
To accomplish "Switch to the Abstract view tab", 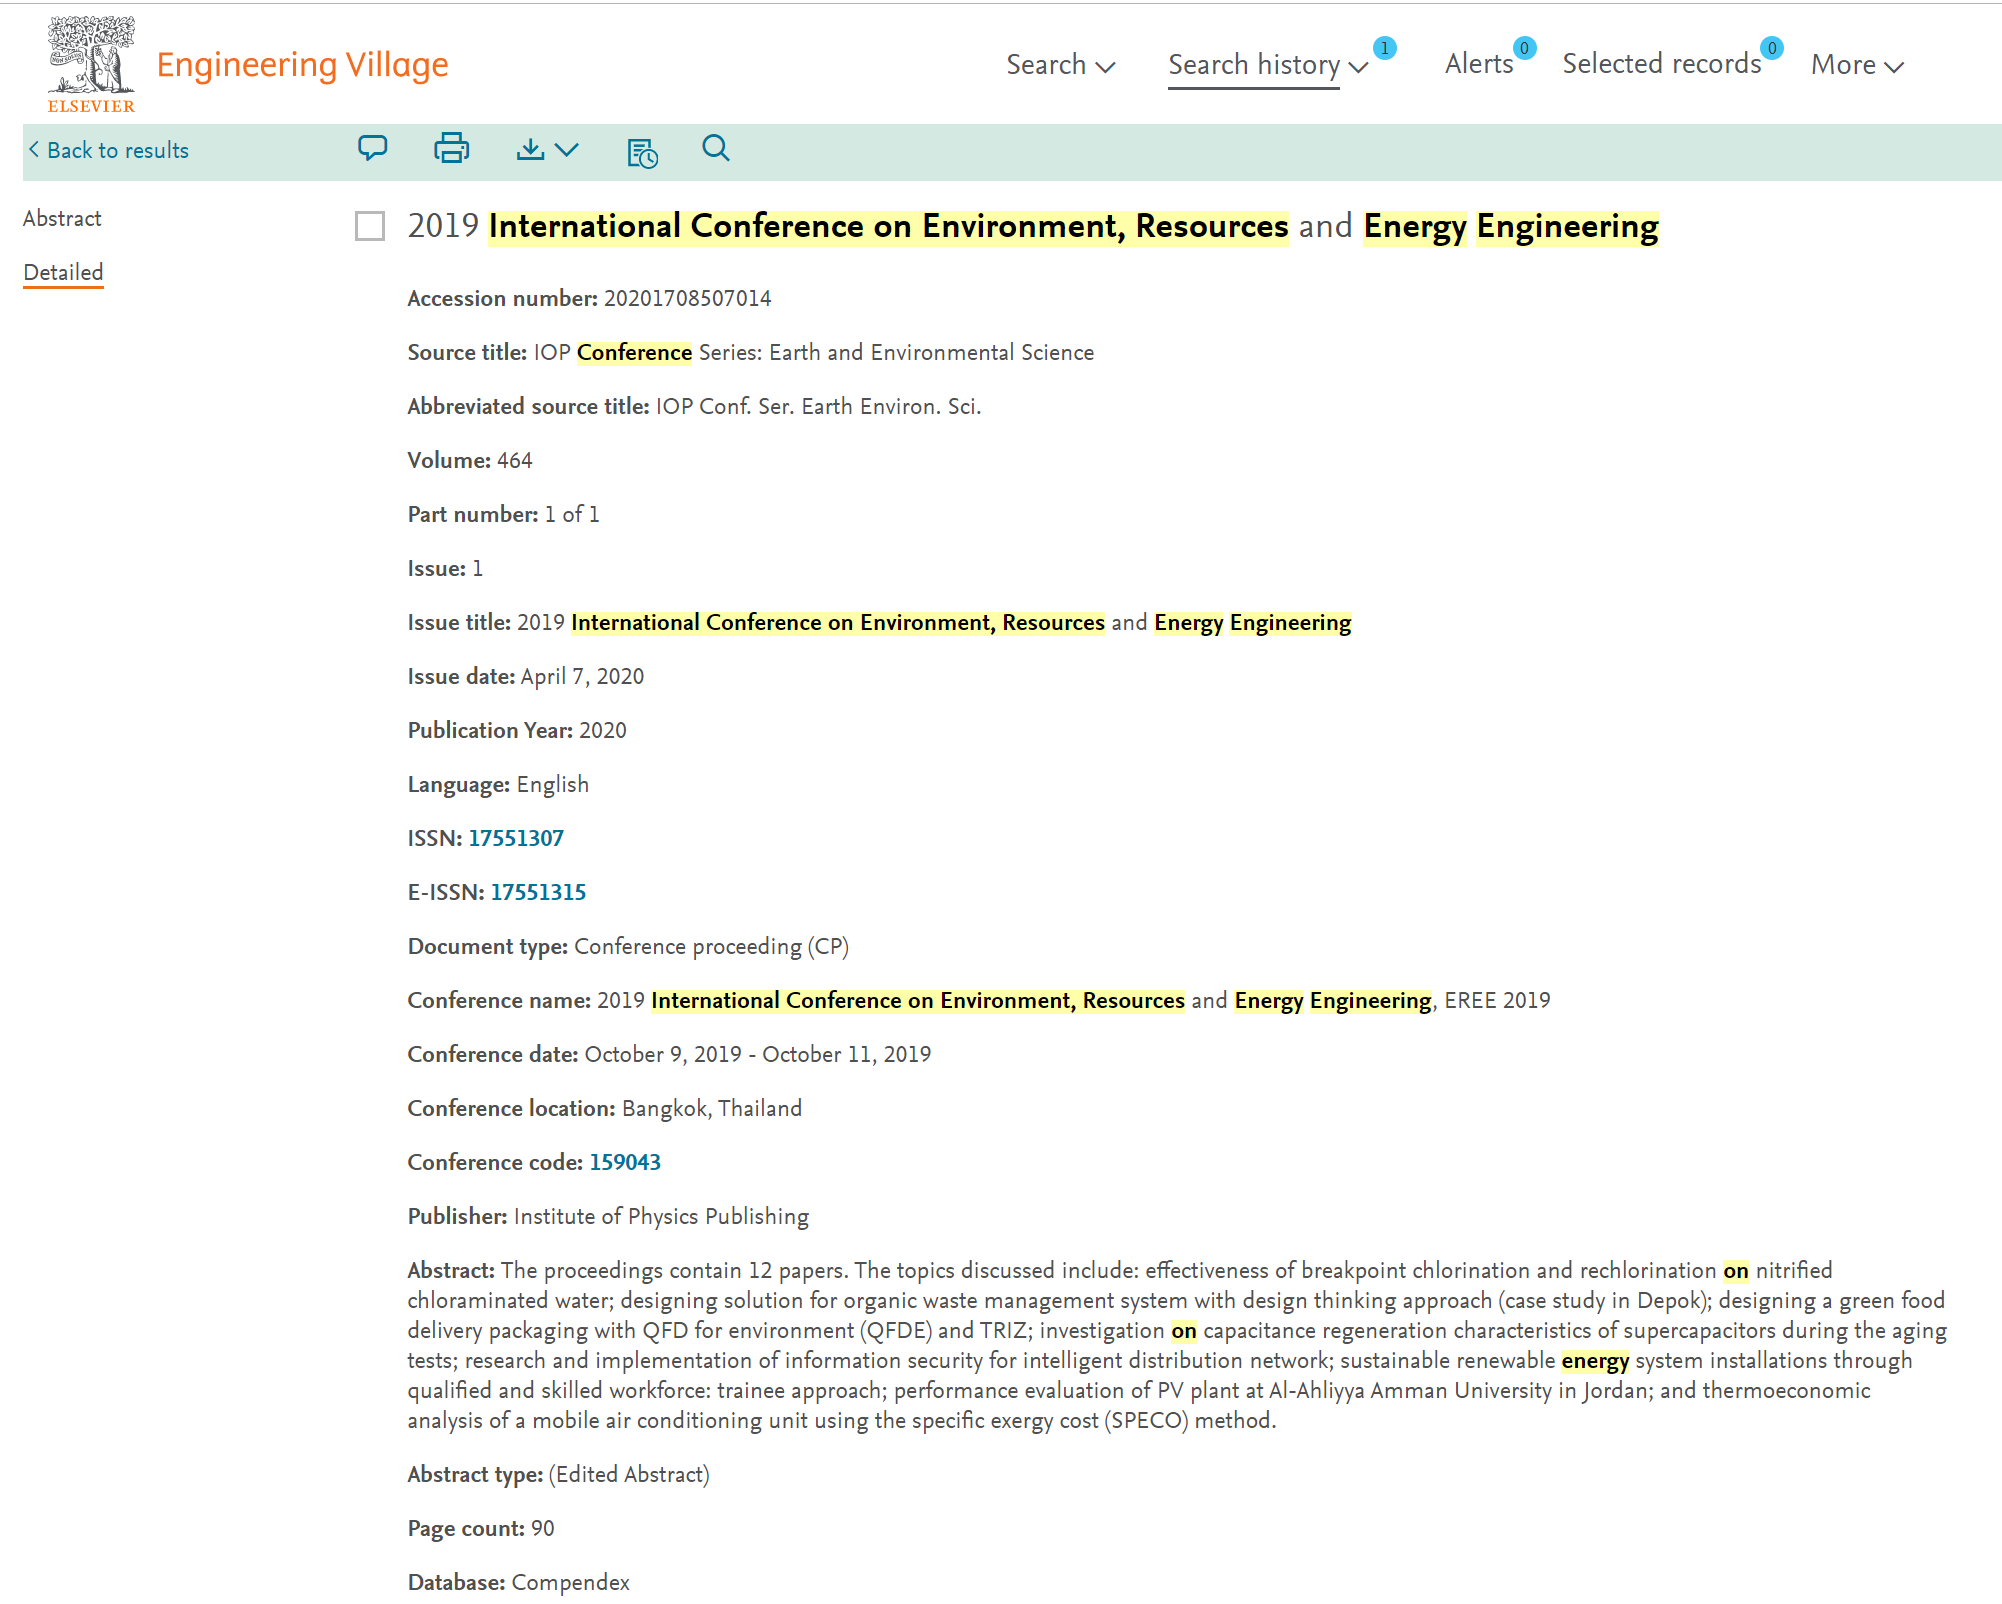I will click(x=62, y=218).
